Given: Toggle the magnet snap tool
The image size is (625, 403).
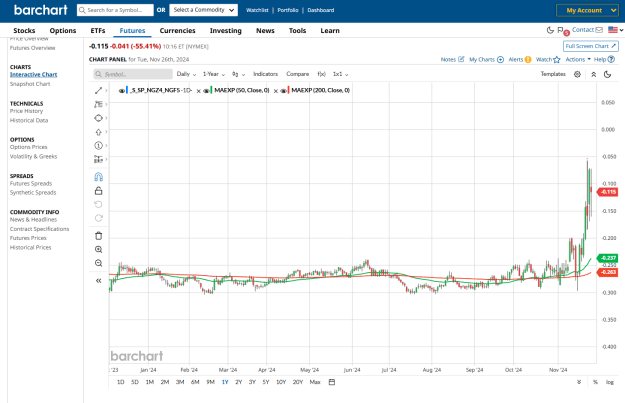Looking at the screenshot, I should 98,177.
